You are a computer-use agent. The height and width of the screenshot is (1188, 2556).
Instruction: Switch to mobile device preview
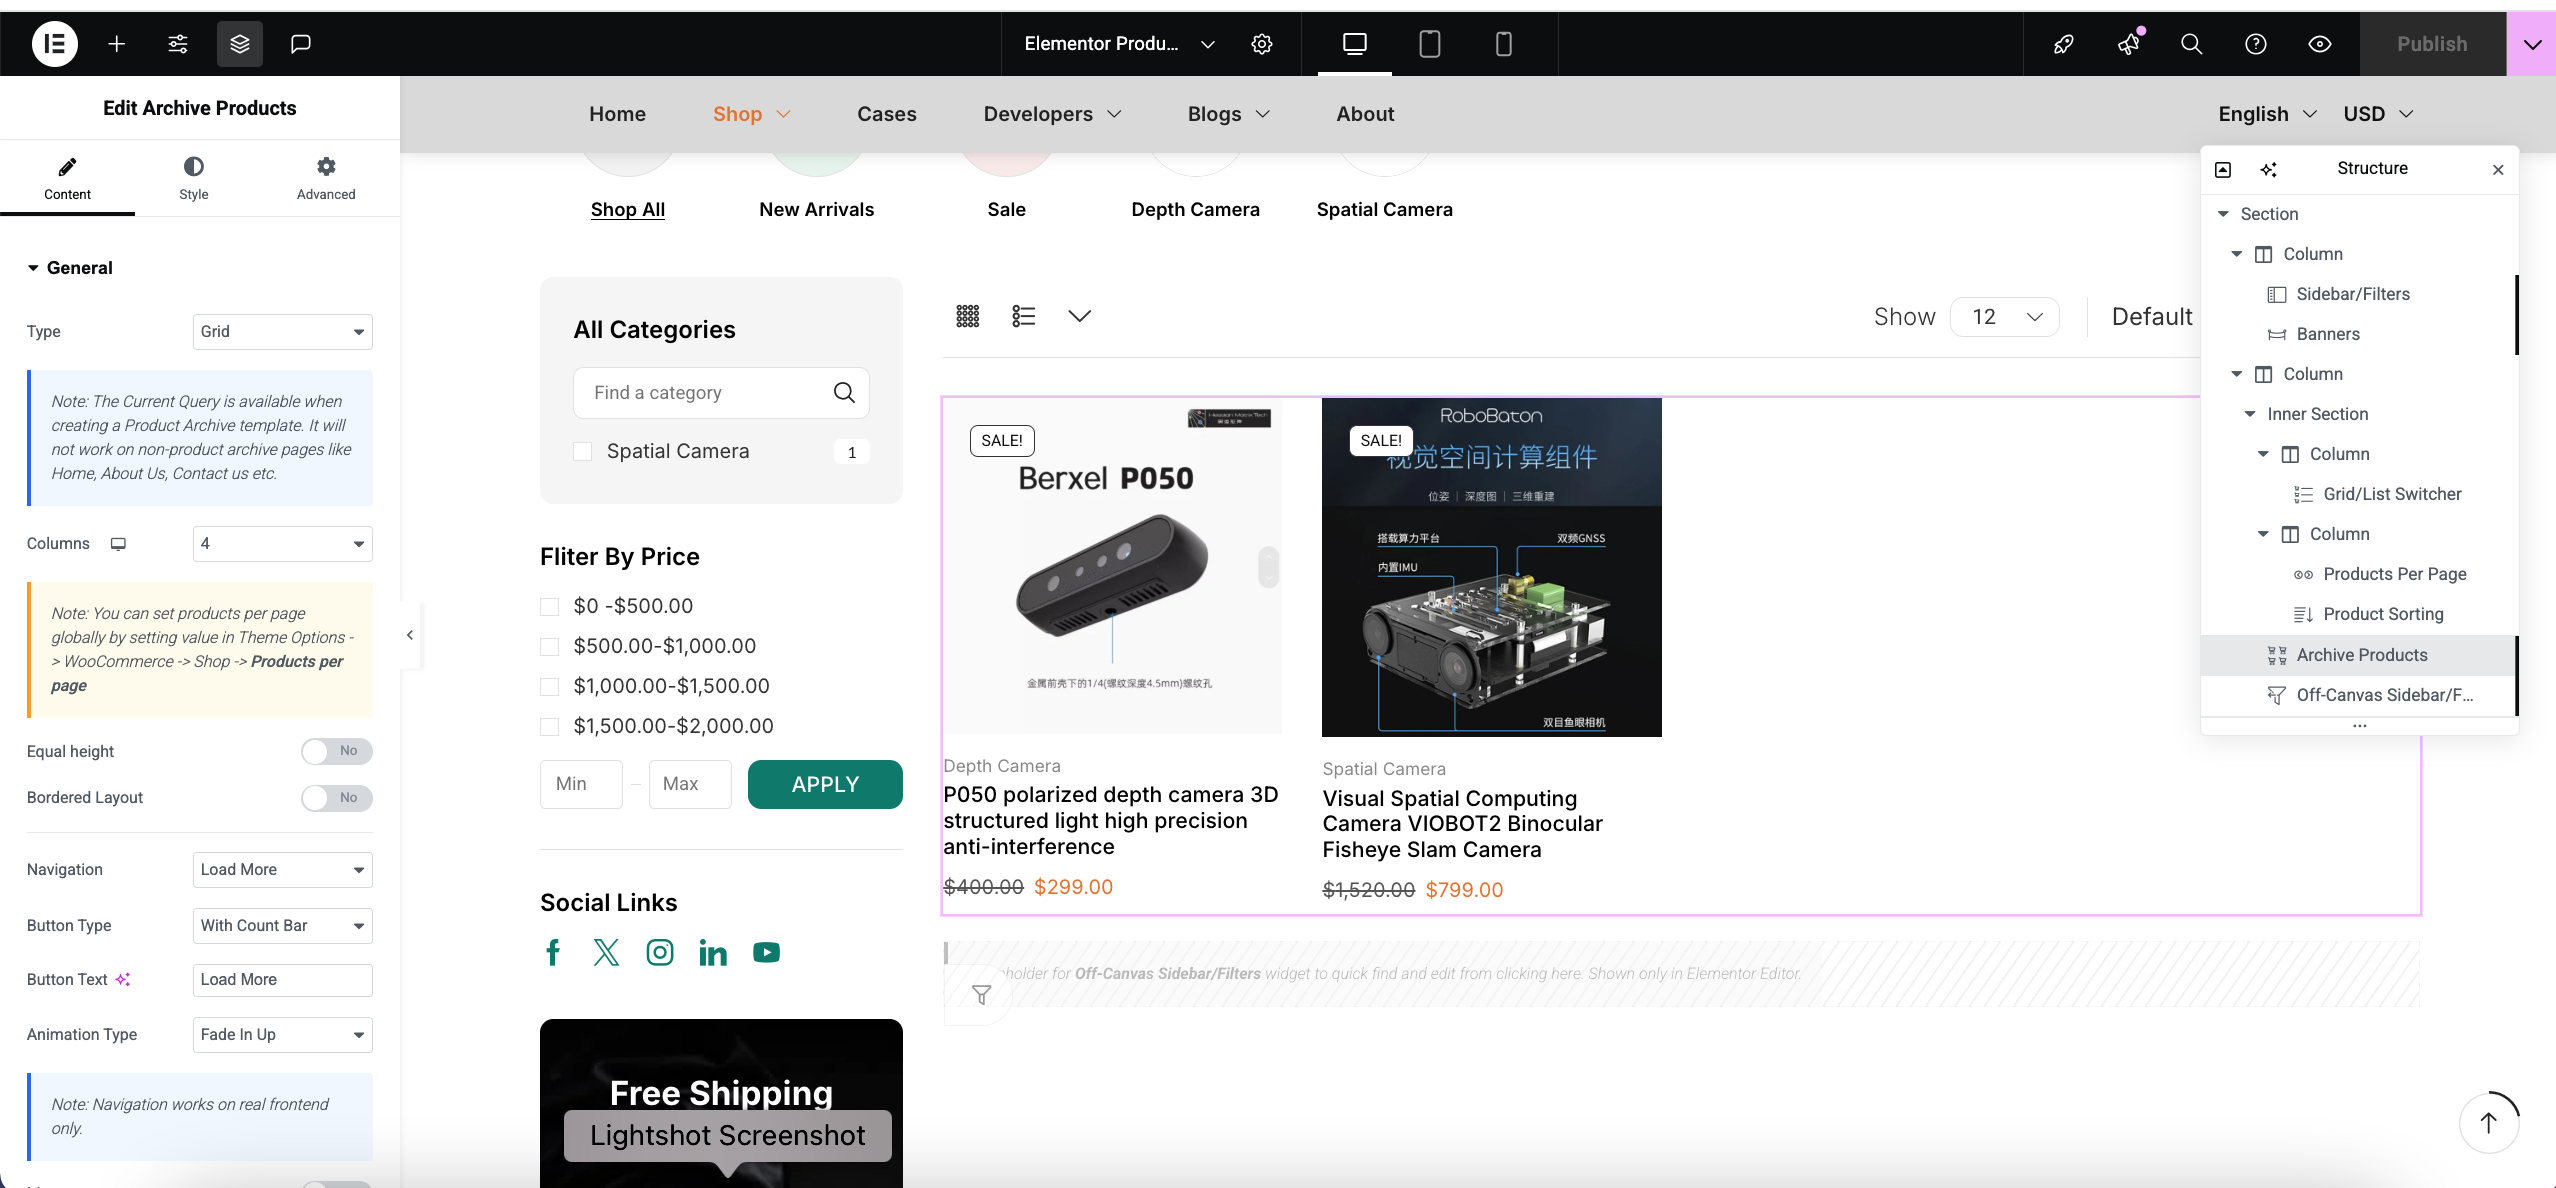[x=1504, y=44]
